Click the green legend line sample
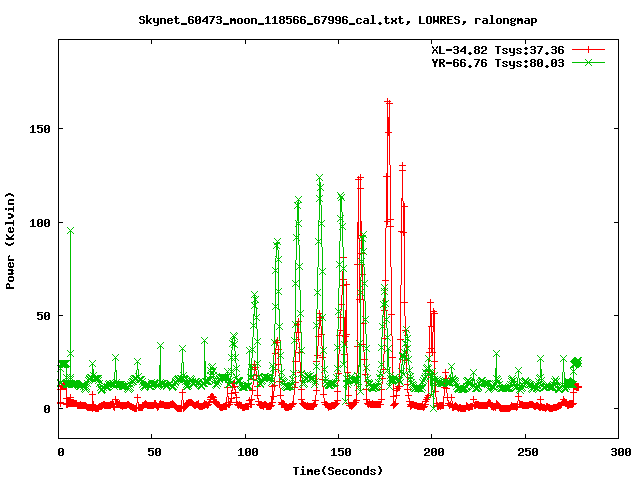 [588, 62]
